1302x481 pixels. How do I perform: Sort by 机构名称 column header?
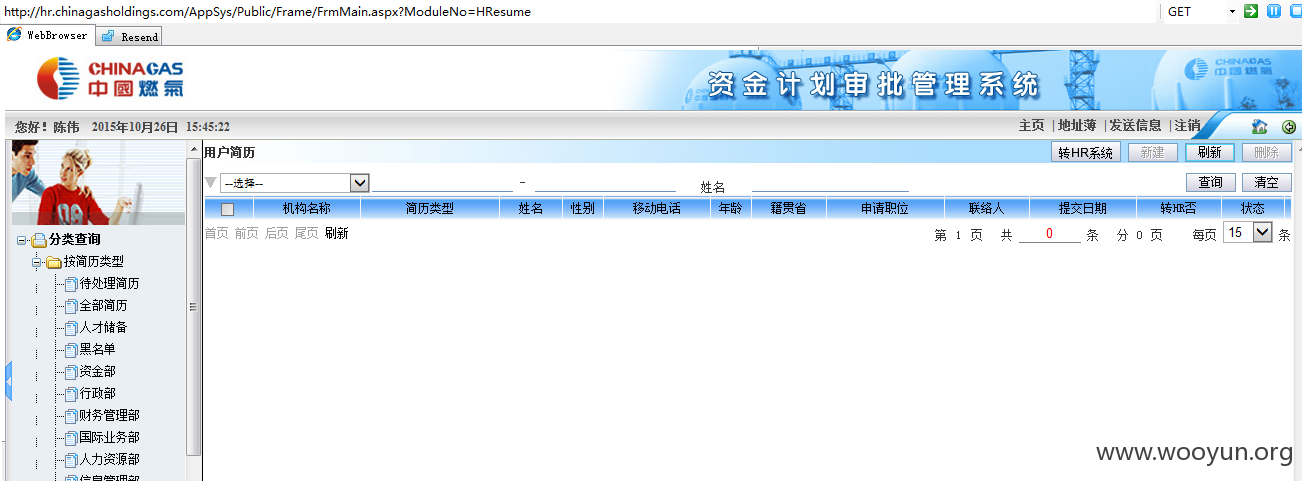click(x=306, y=209)
